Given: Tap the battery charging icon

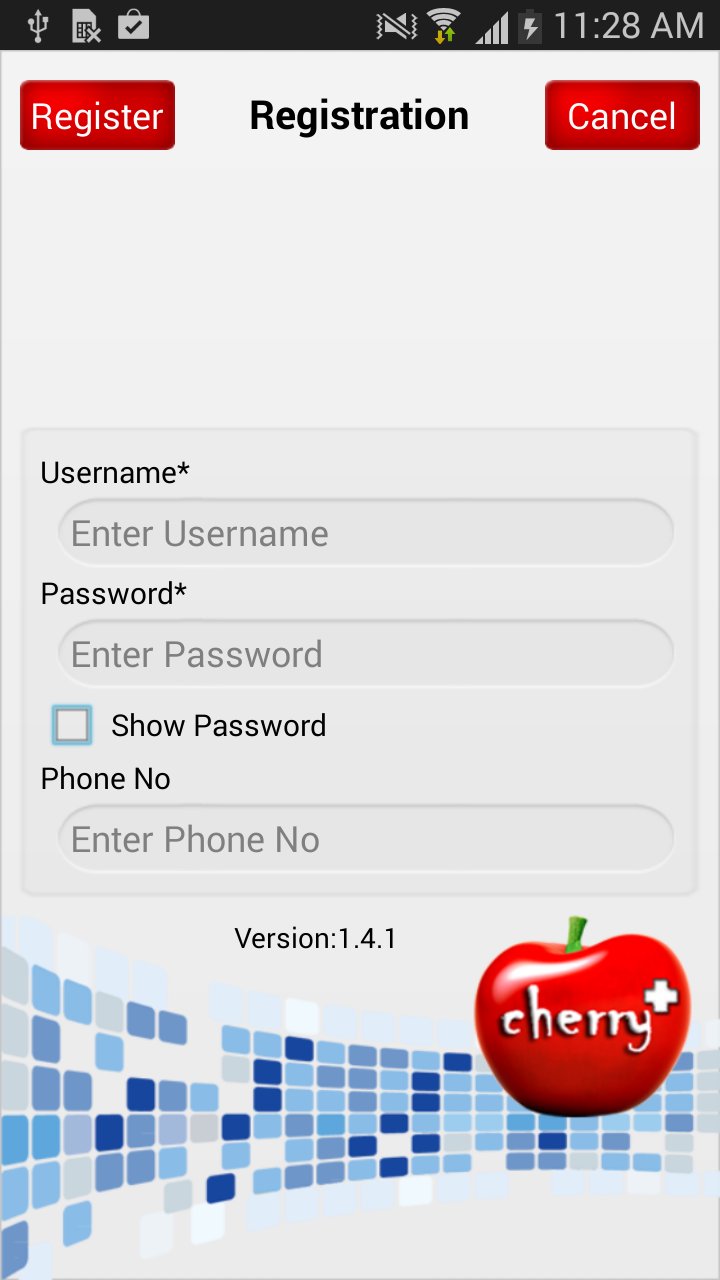Looking at the screenshot, I should coord(531,26).
